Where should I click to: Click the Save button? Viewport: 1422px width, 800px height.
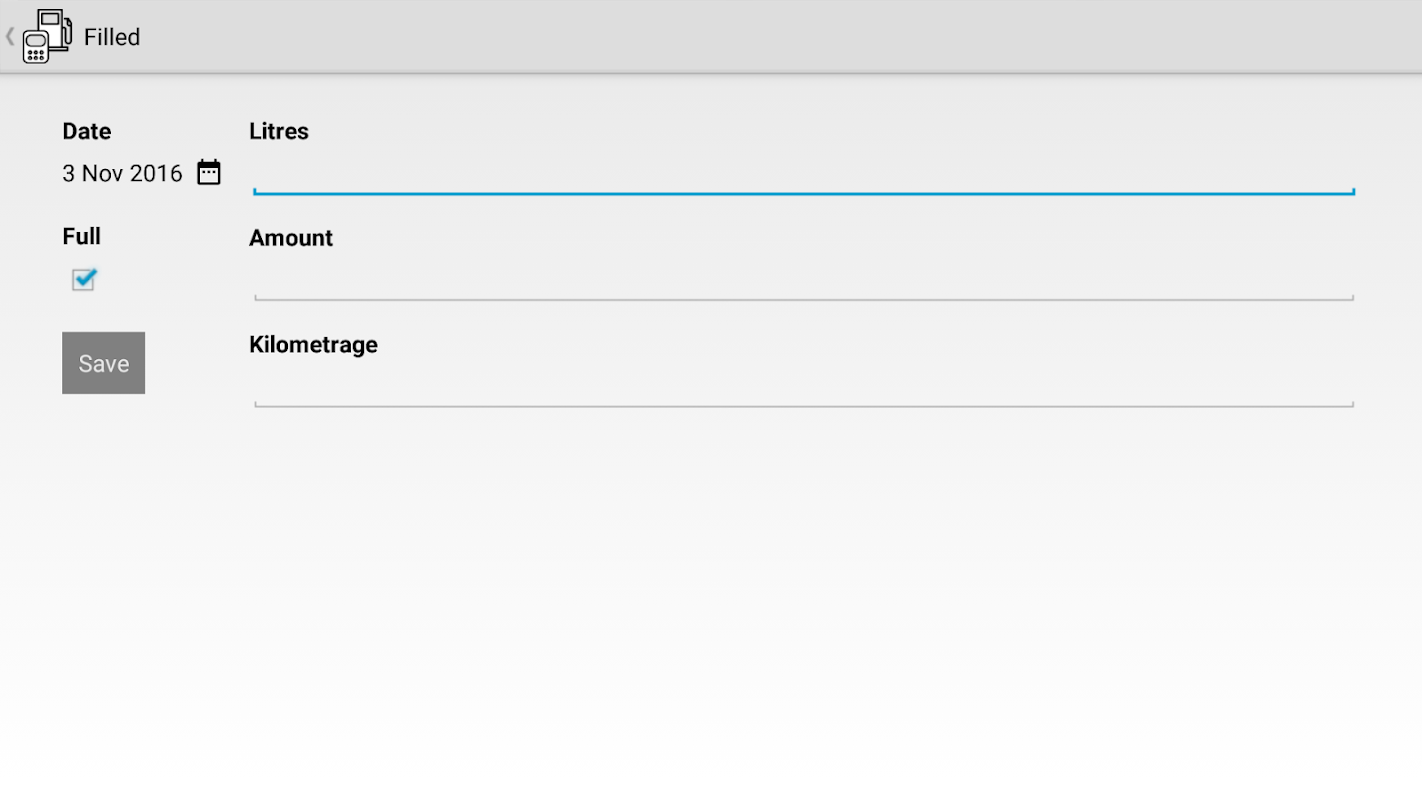pos(103,363)
